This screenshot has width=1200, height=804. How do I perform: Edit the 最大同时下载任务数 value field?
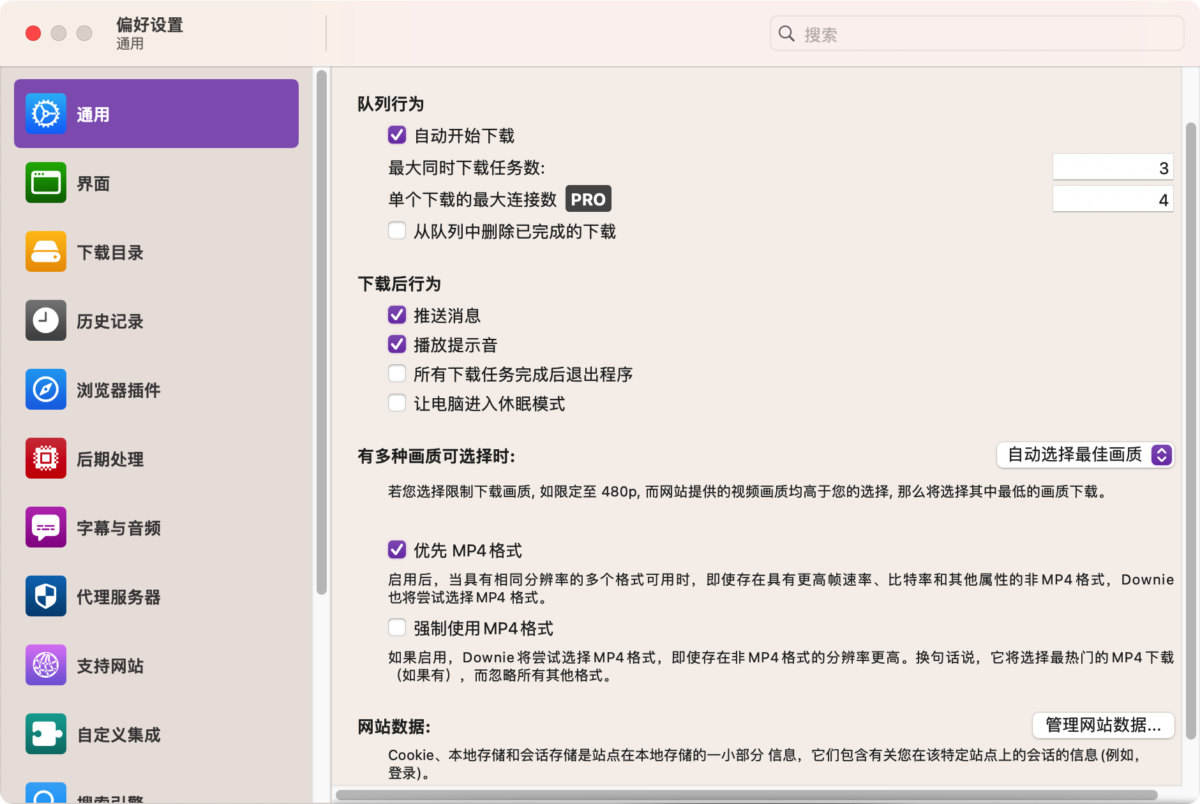[1112, 166]
